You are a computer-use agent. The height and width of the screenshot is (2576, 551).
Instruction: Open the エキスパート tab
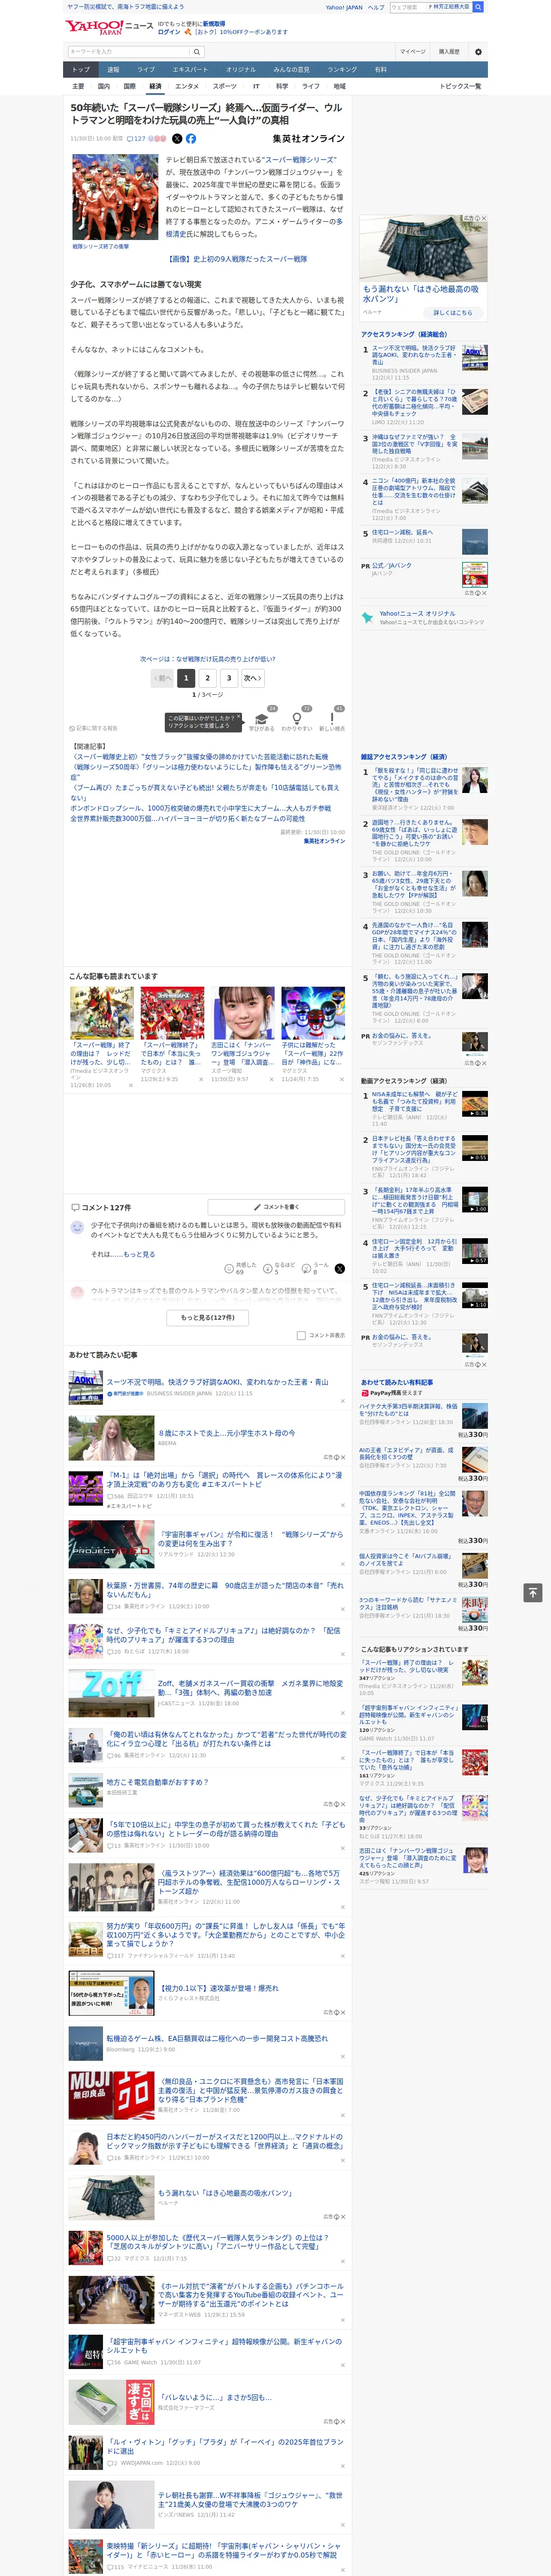coord(190,70)
